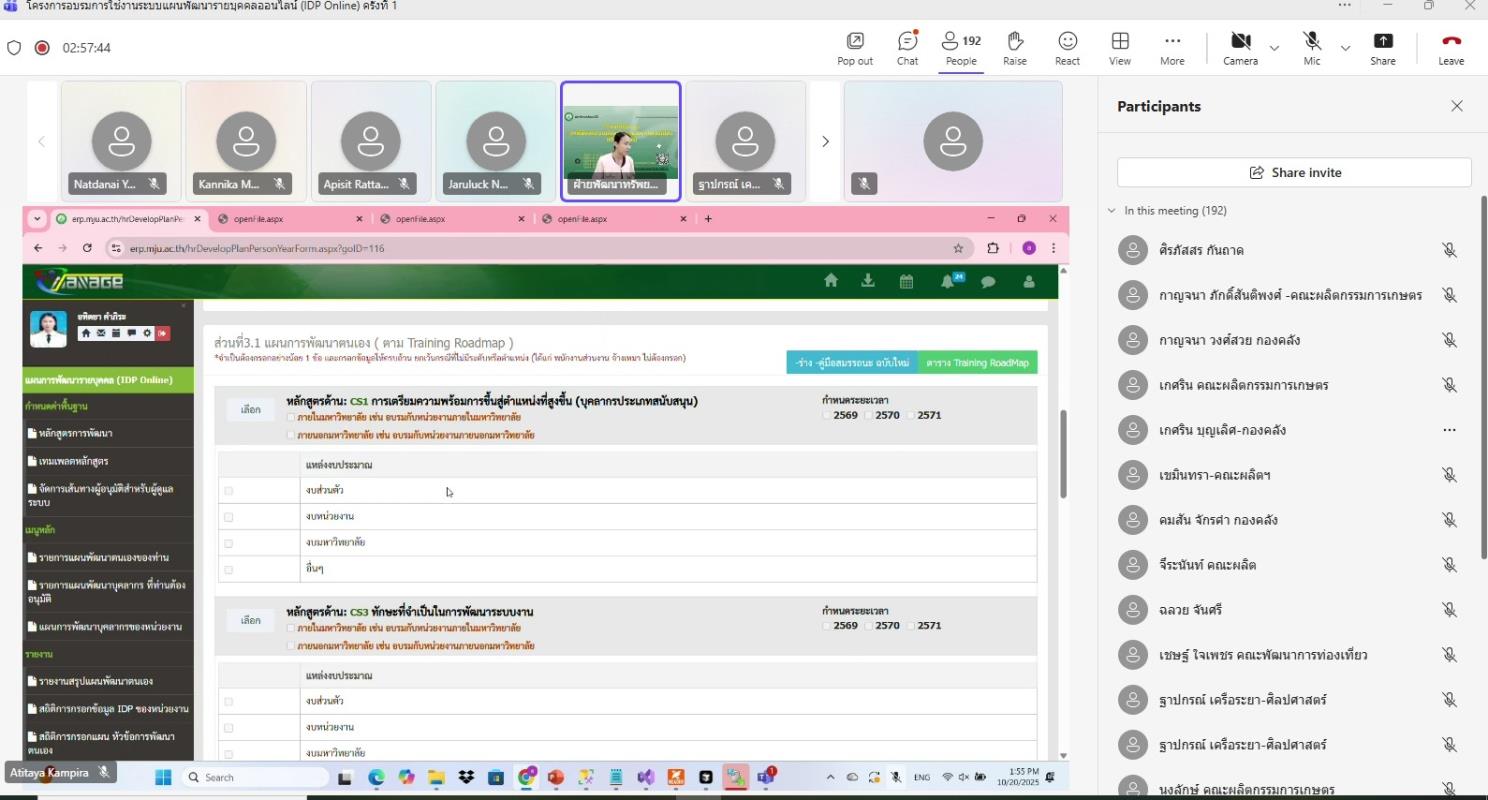Click the red Leave call icon
Image resolution: width=1488 pixels, height=800 pixels.
[x=1450, y=47]
